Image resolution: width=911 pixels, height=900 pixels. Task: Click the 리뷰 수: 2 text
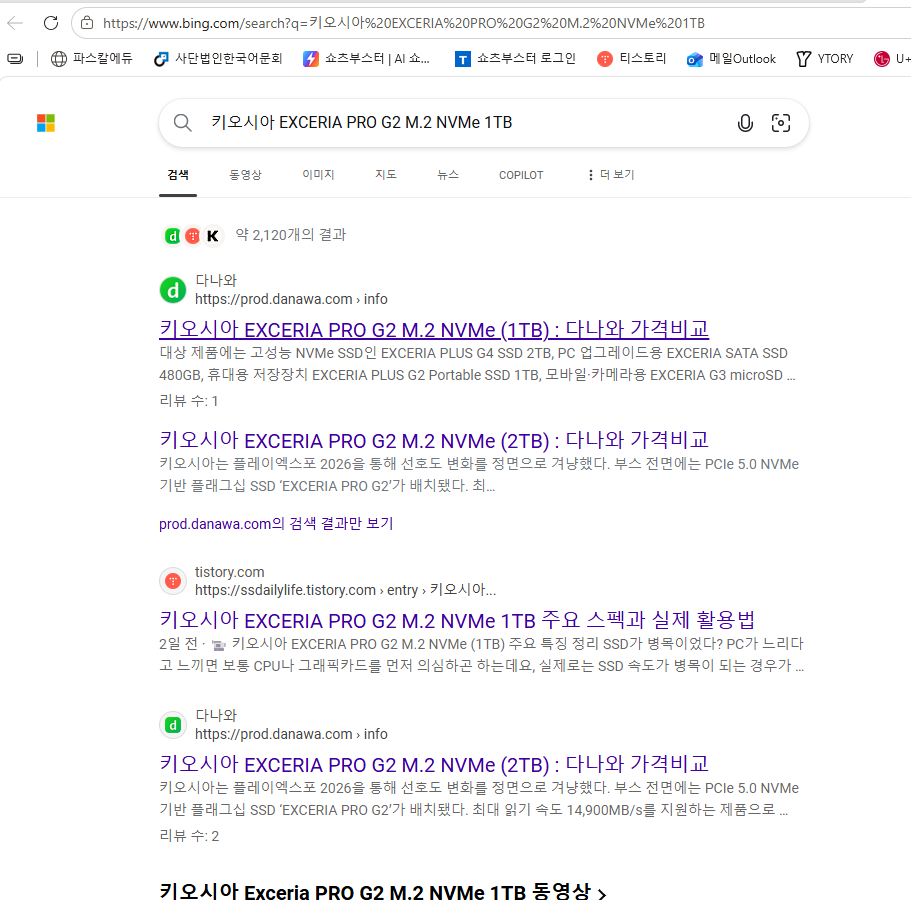click(x=189, y=836)
